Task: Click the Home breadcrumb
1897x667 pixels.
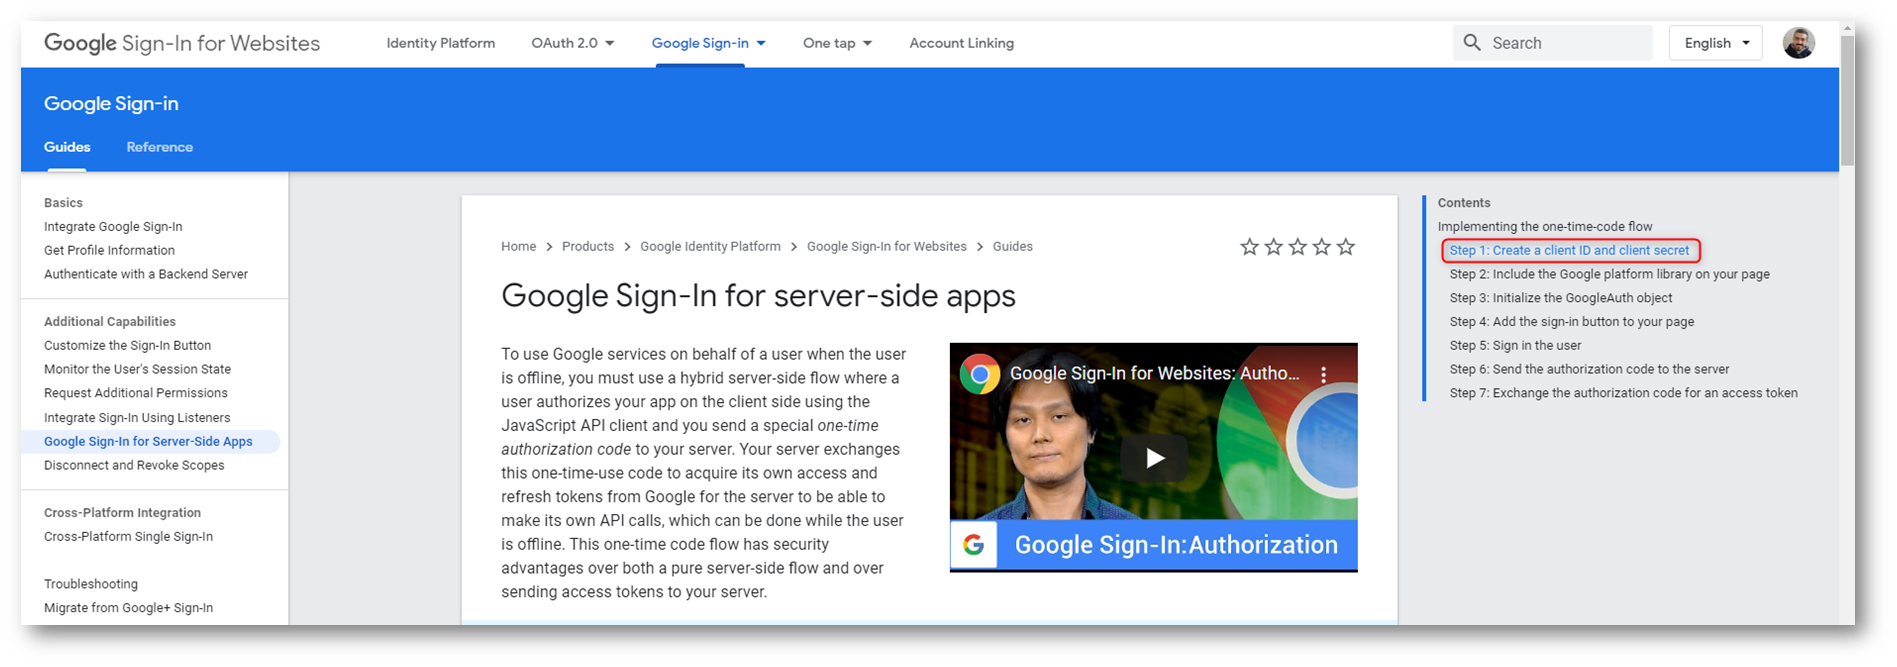Action: 518,247
